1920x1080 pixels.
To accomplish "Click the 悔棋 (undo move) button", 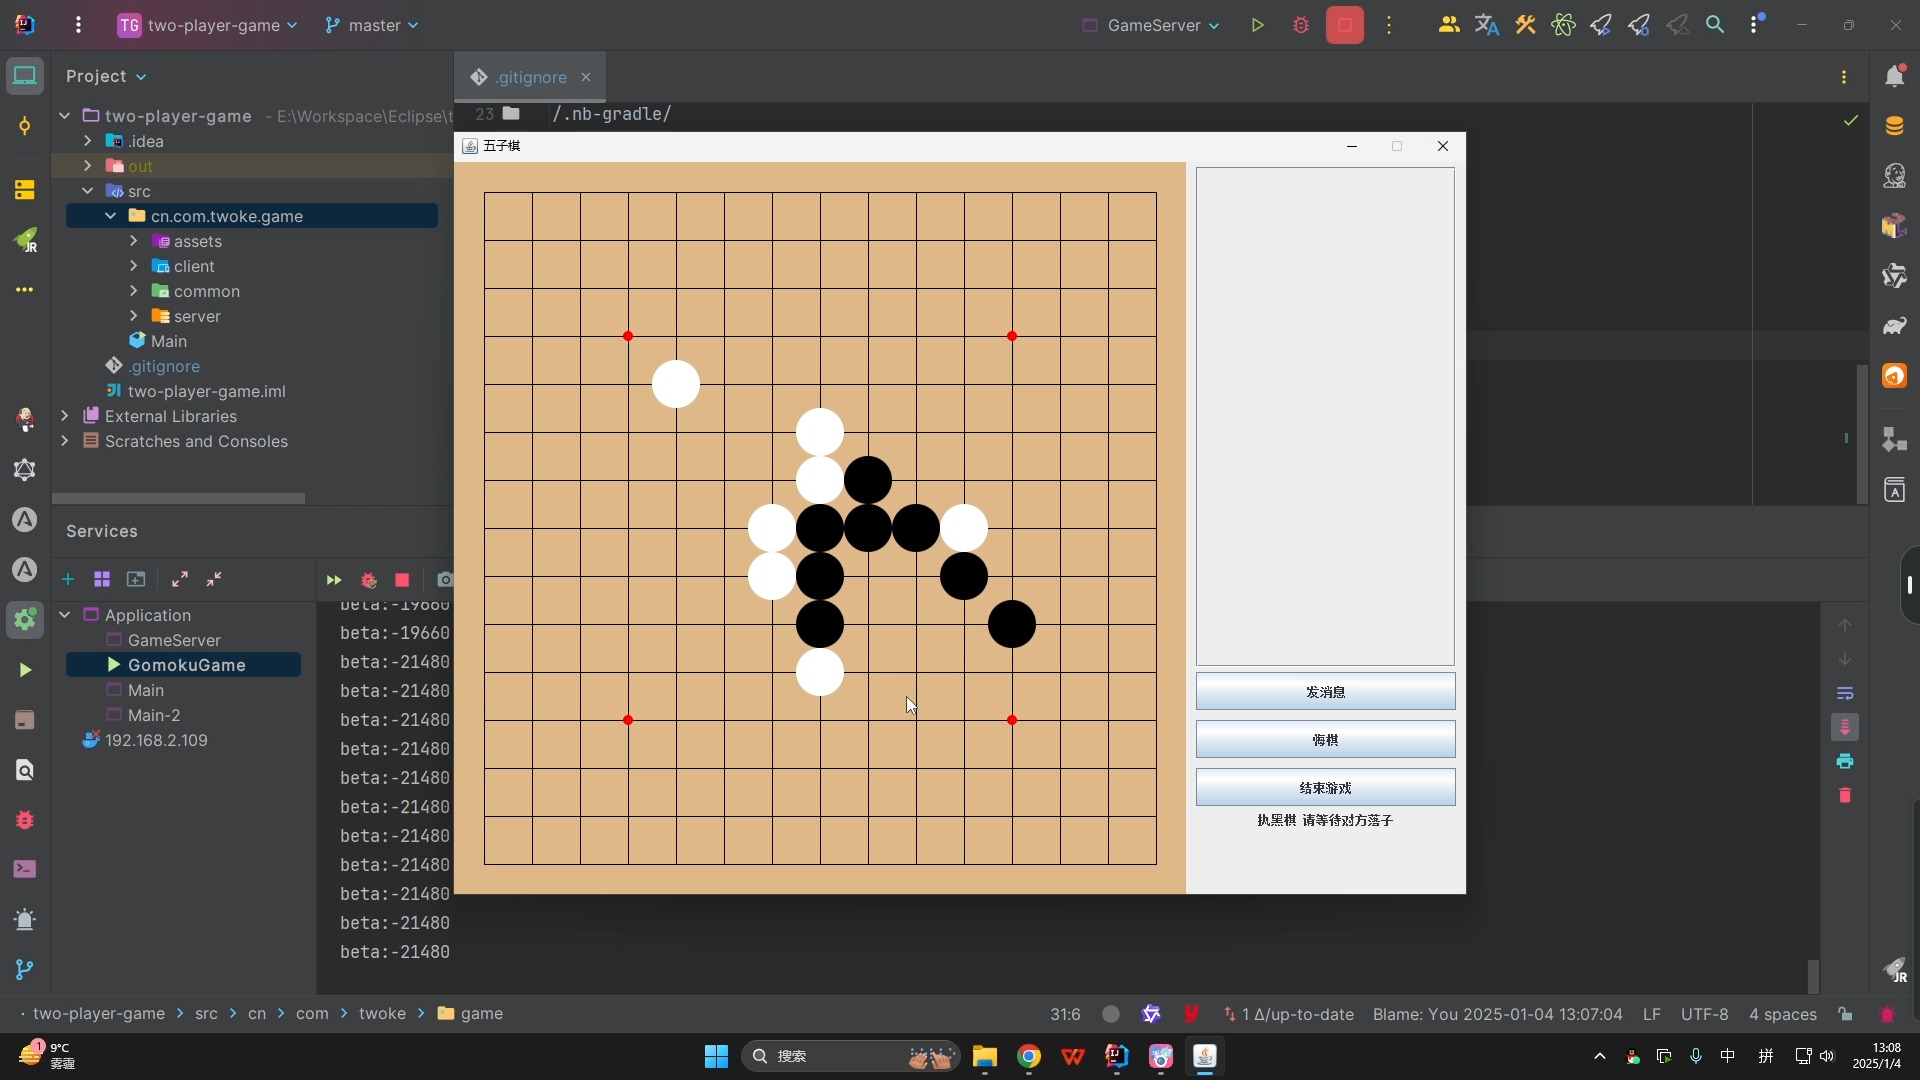I will 1325,740.
